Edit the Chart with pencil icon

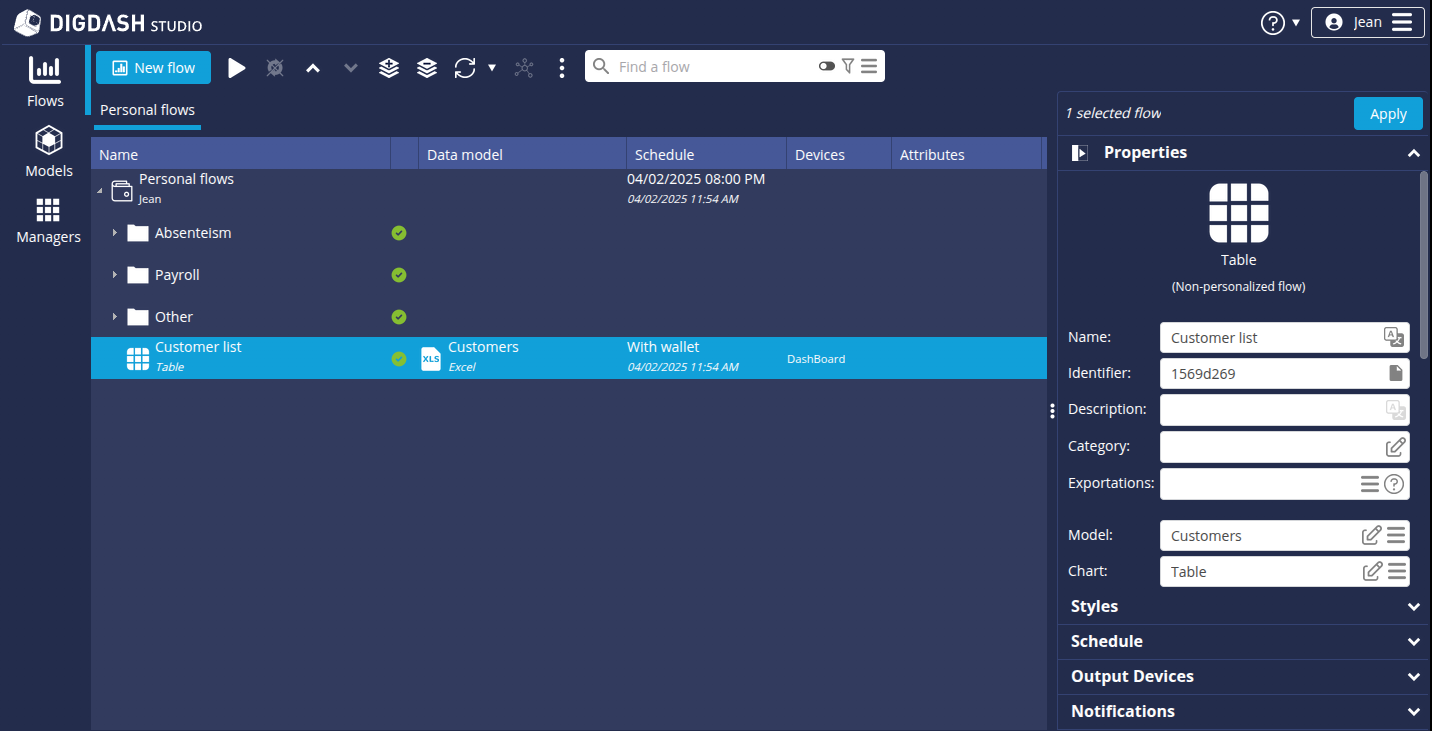(x=1372, y=571)
